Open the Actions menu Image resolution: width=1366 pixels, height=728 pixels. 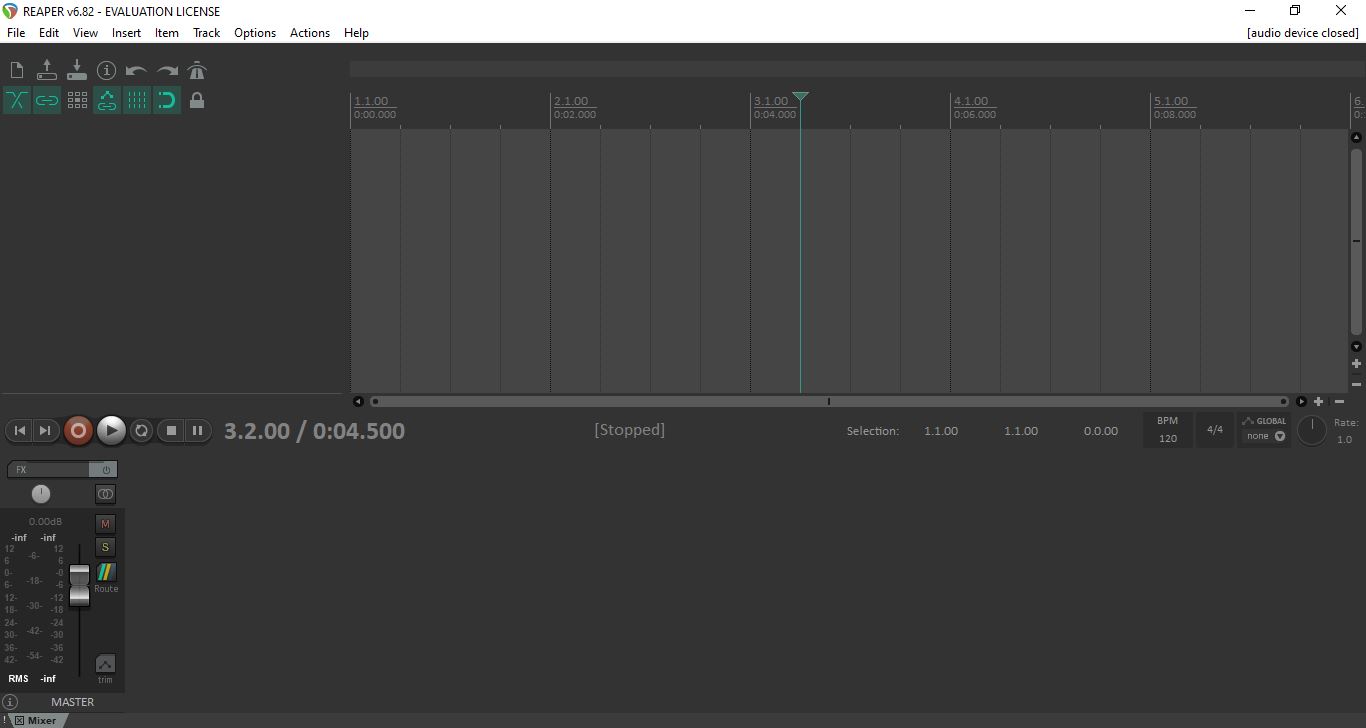coord(310,32)
